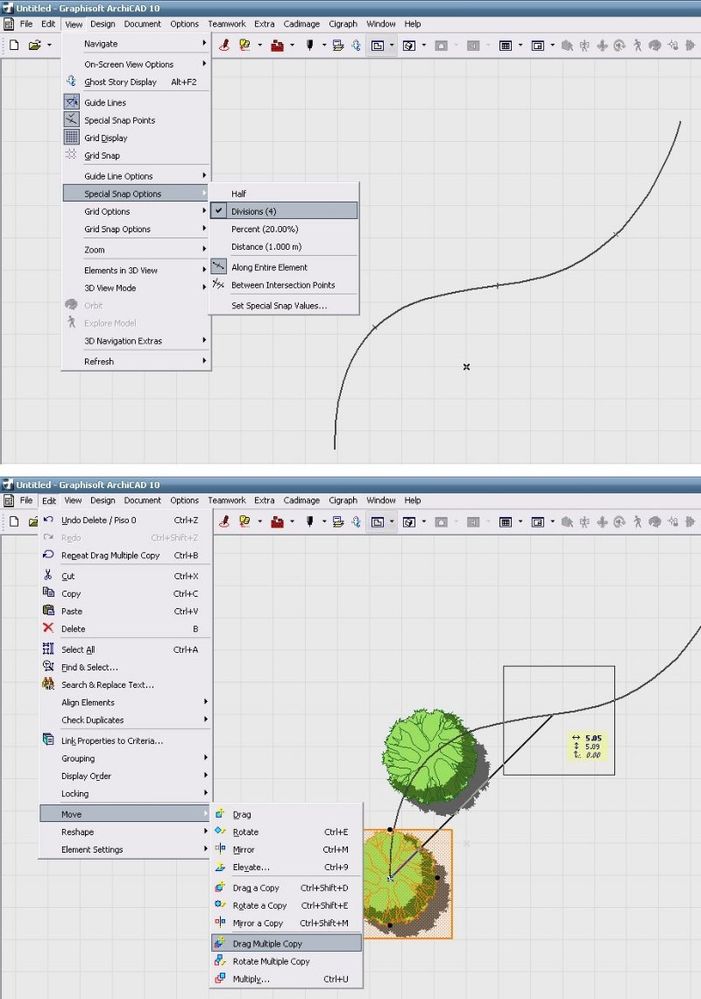Select Percent (20.00%) snap option
This screenshot has width=701, height=999.
click(284, 229)
